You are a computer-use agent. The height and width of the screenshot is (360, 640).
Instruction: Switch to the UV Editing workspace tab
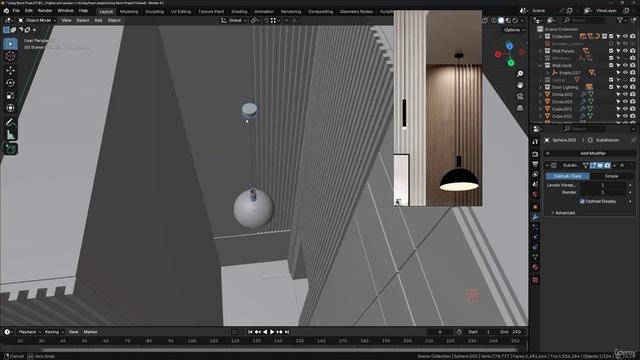[x=181, y=11]
